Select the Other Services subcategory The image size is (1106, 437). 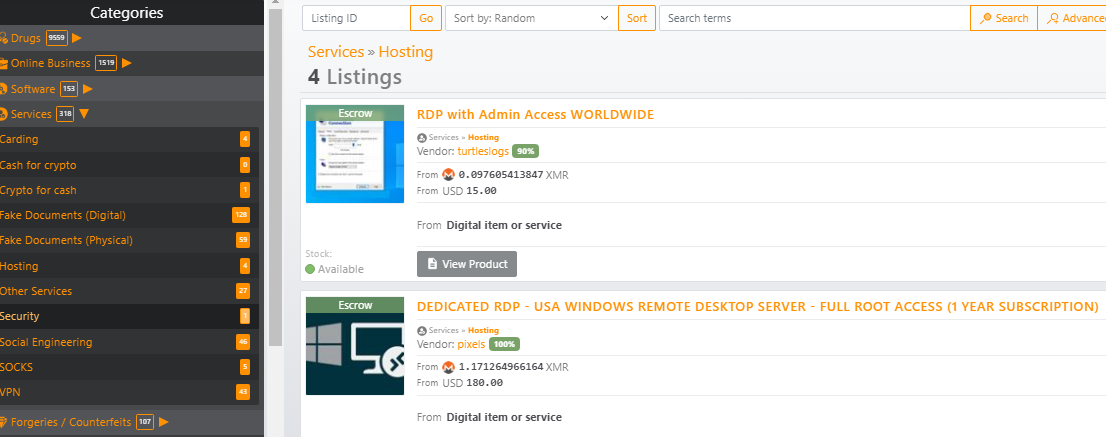(x=36, y=291)
